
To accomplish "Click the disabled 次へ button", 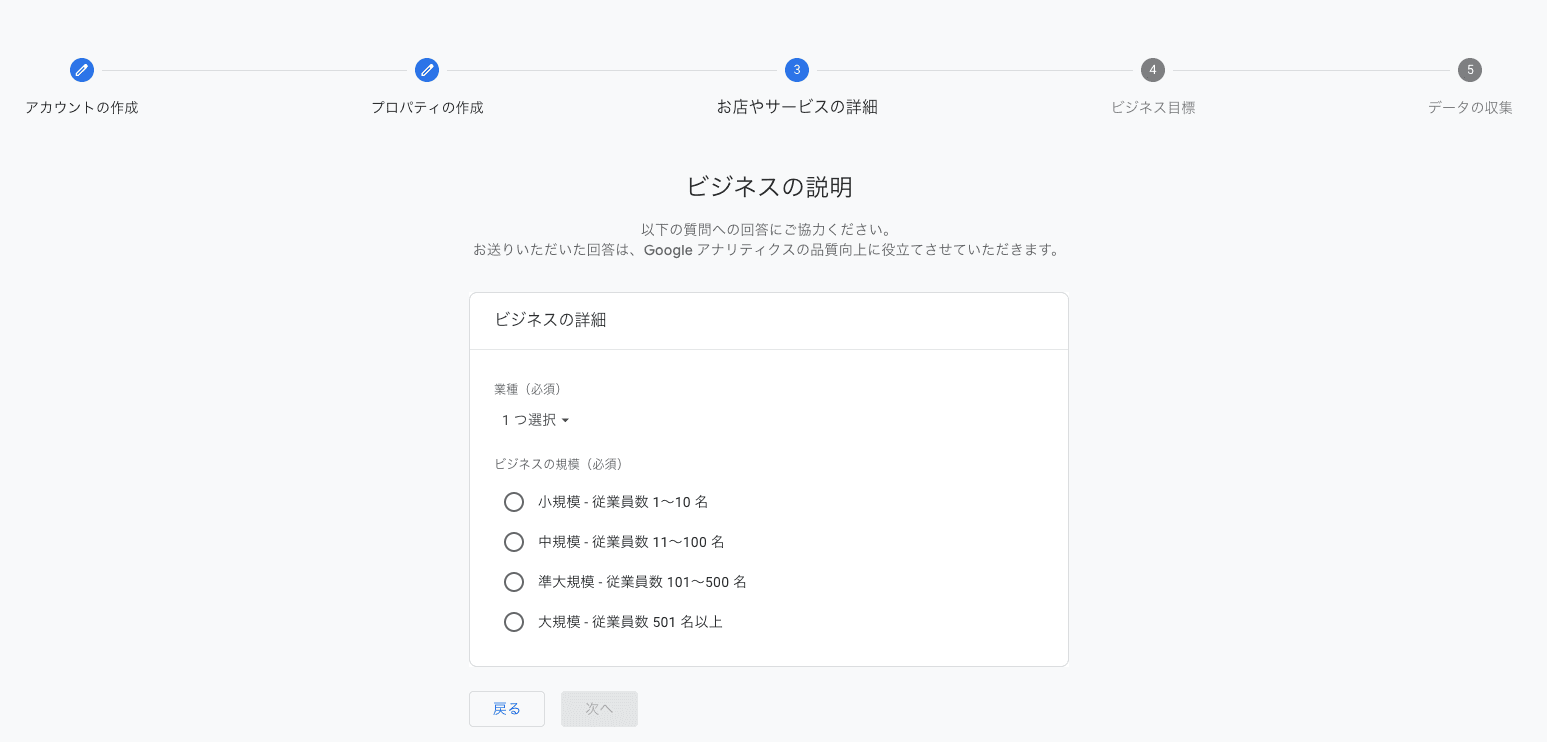I will tap(599, 708).
